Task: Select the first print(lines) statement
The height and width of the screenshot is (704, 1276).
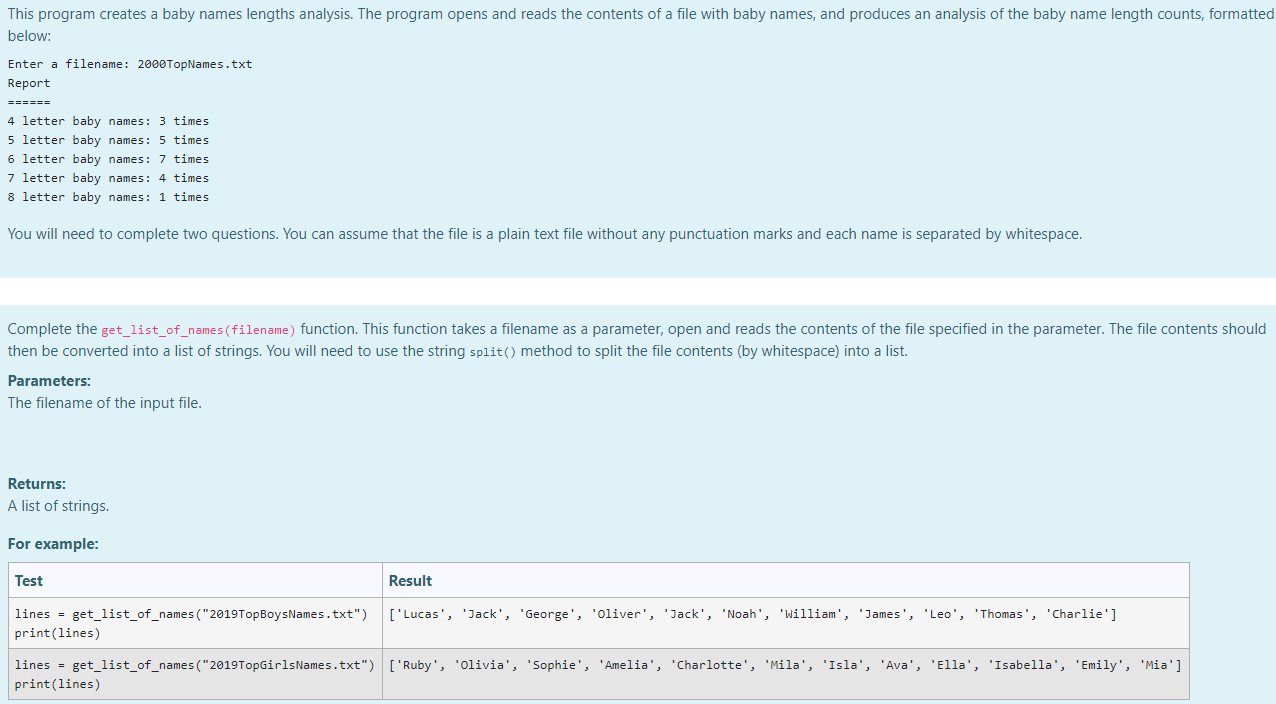Action: 53,632
